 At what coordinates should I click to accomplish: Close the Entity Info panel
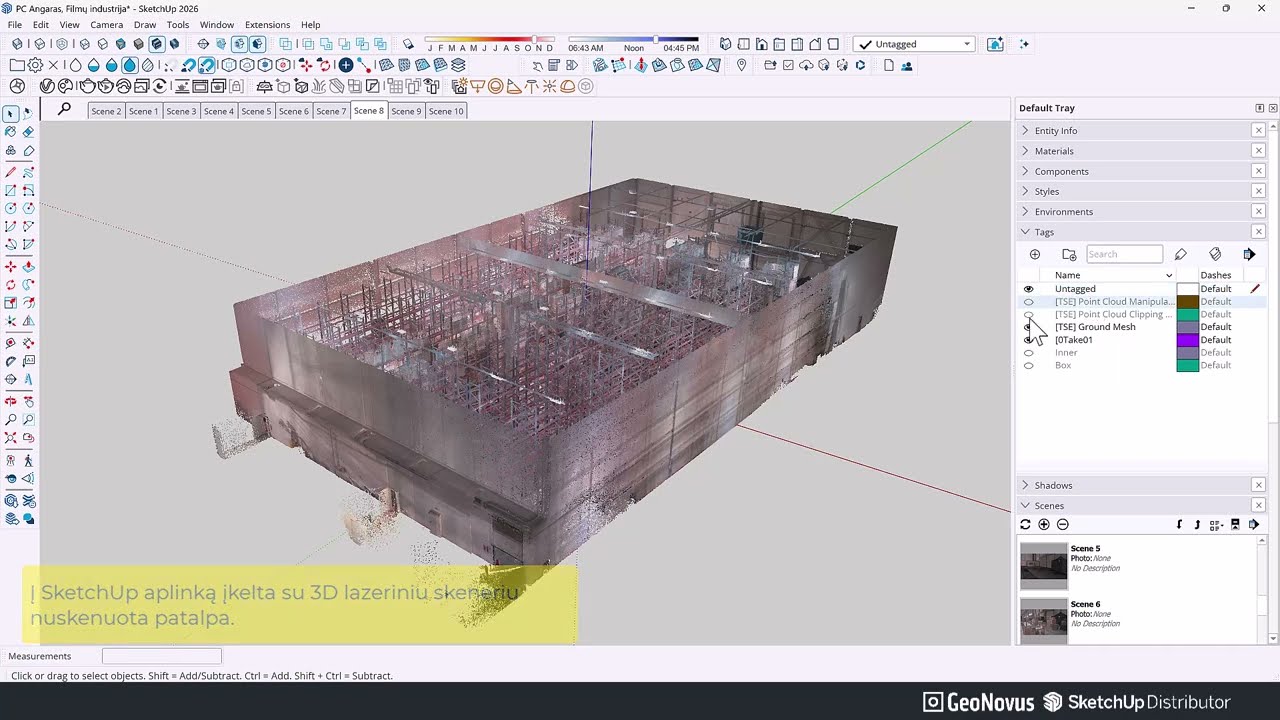1259,131
